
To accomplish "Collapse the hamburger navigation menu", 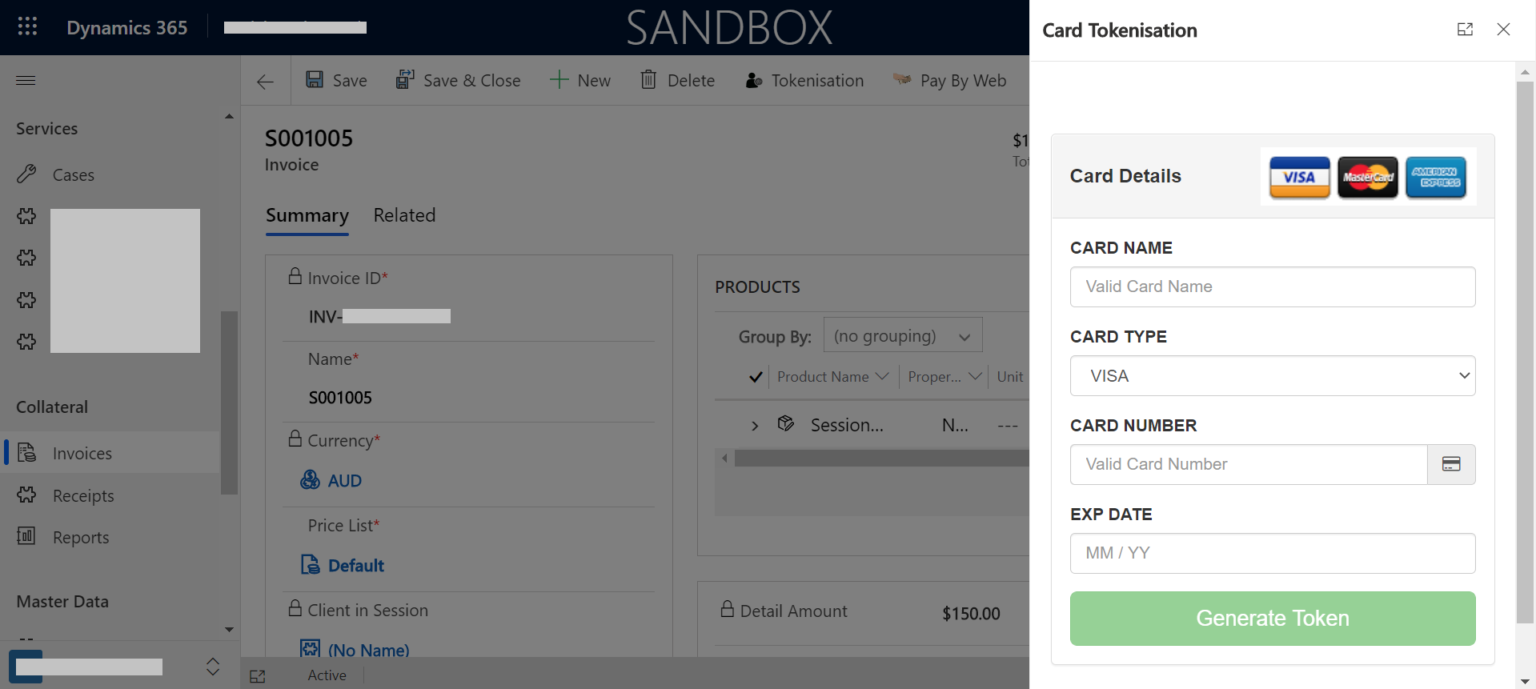I will pos(26,81).
